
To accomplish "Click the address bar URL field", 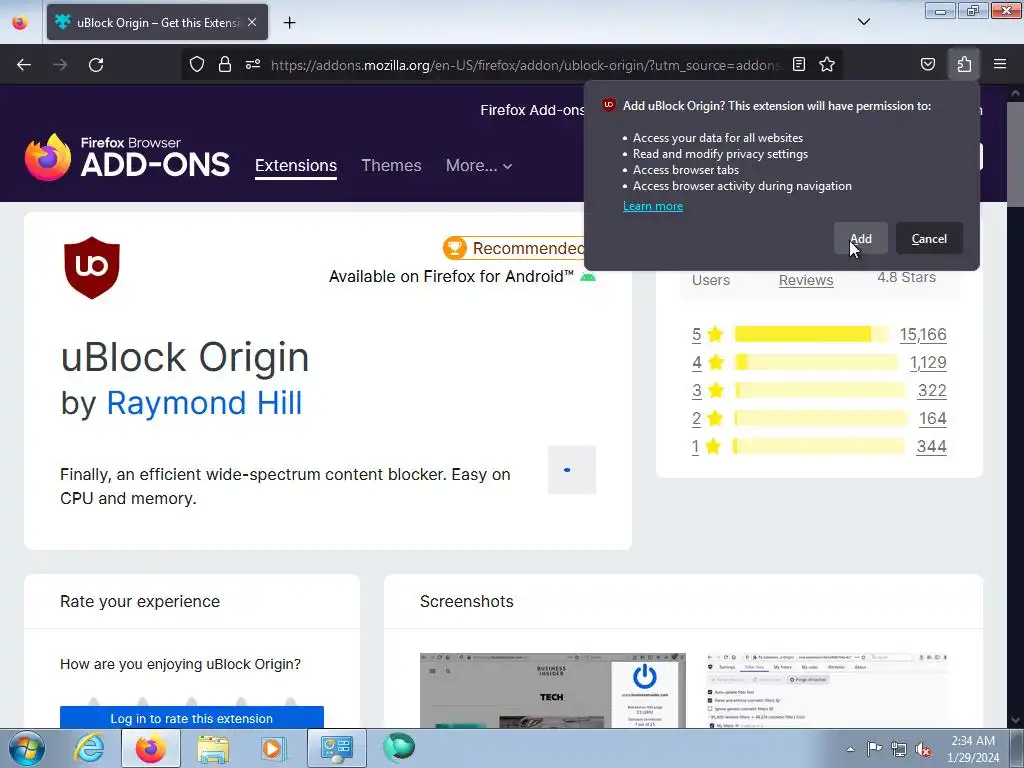I will tap(525, 65).
